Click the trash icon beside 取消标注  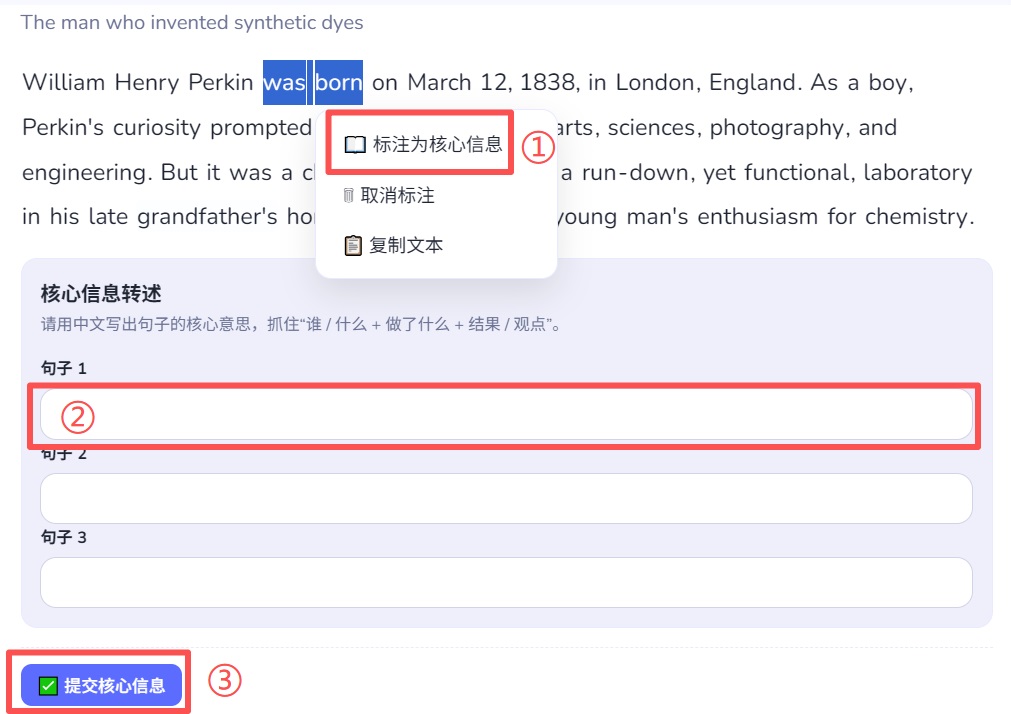tap(348, 195)
